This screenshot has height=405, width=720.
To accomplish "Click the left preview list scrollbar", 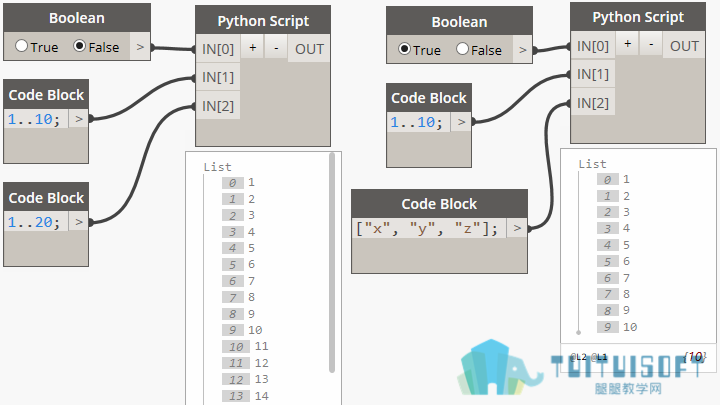I will [332, 263].
